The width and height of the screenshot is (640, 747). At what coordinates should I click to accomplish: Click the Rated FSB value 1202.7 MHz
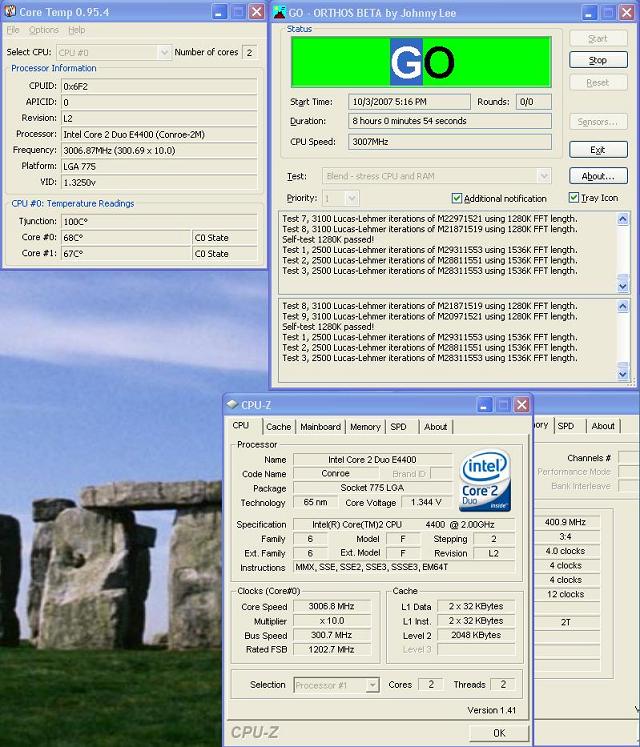pos(331,649)
